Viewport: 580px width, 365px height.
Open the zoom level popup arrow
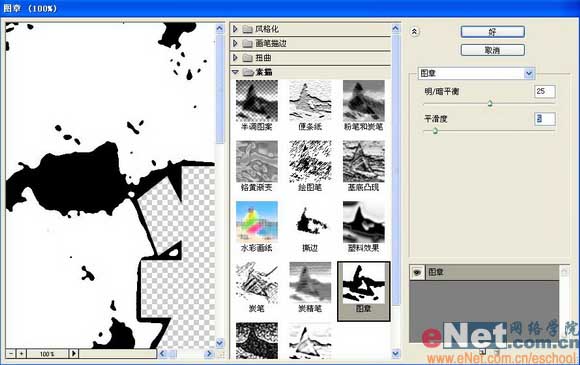click(x=74, y=354)
